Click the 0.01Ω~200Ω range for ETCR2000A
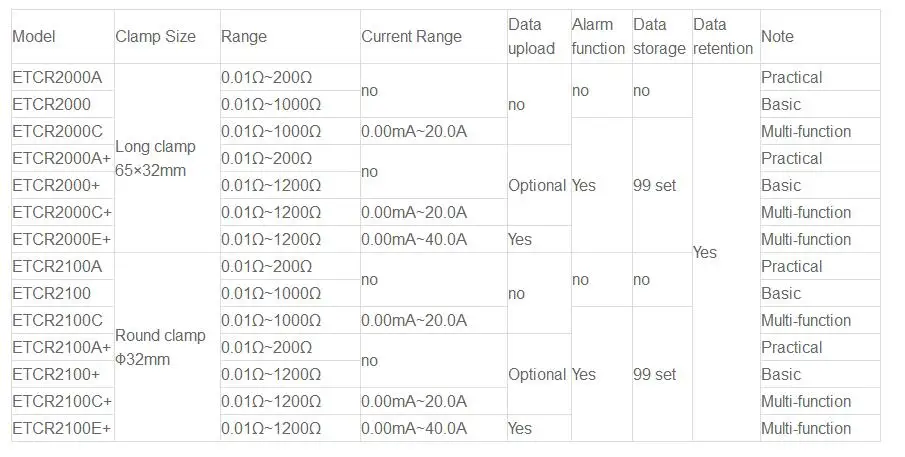Image resolution: width=905 pixels, height=457 pixels. click(x=267, y=77)
